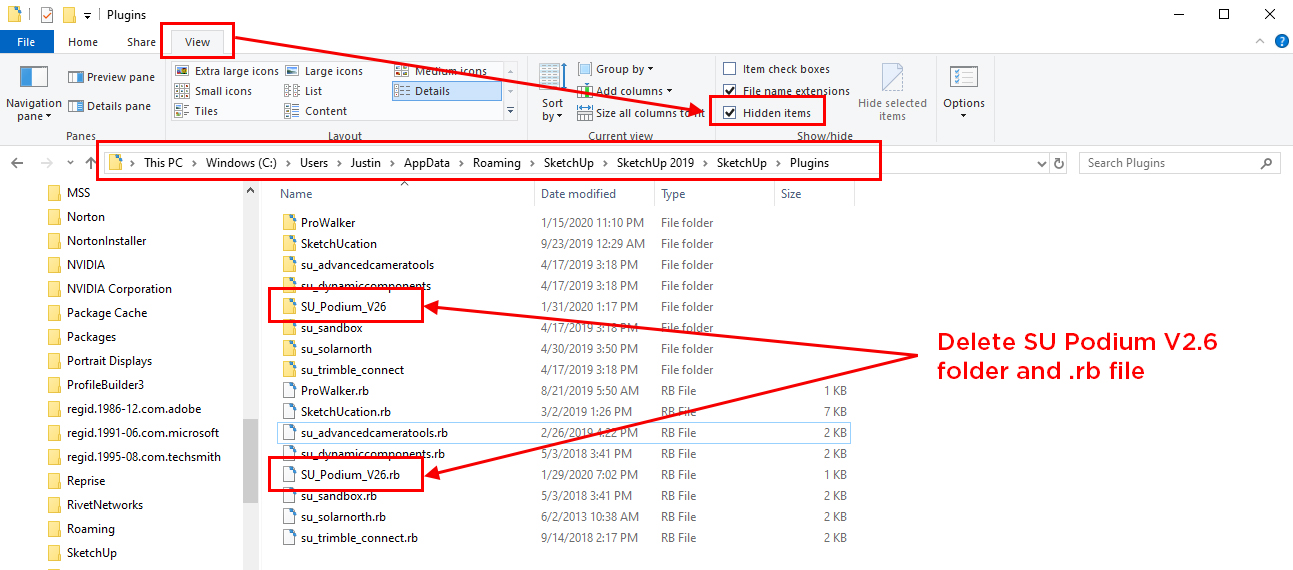Viewport: 1293px width, 570px height.
Task: Sort by Size column header
Action: (791, 194)
